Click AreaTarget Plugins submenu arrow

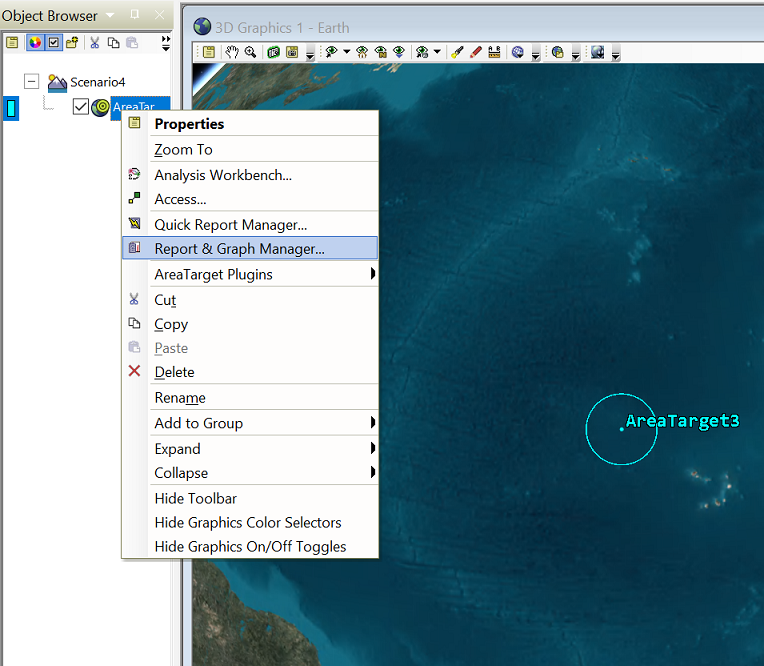[x=373, y=273]
